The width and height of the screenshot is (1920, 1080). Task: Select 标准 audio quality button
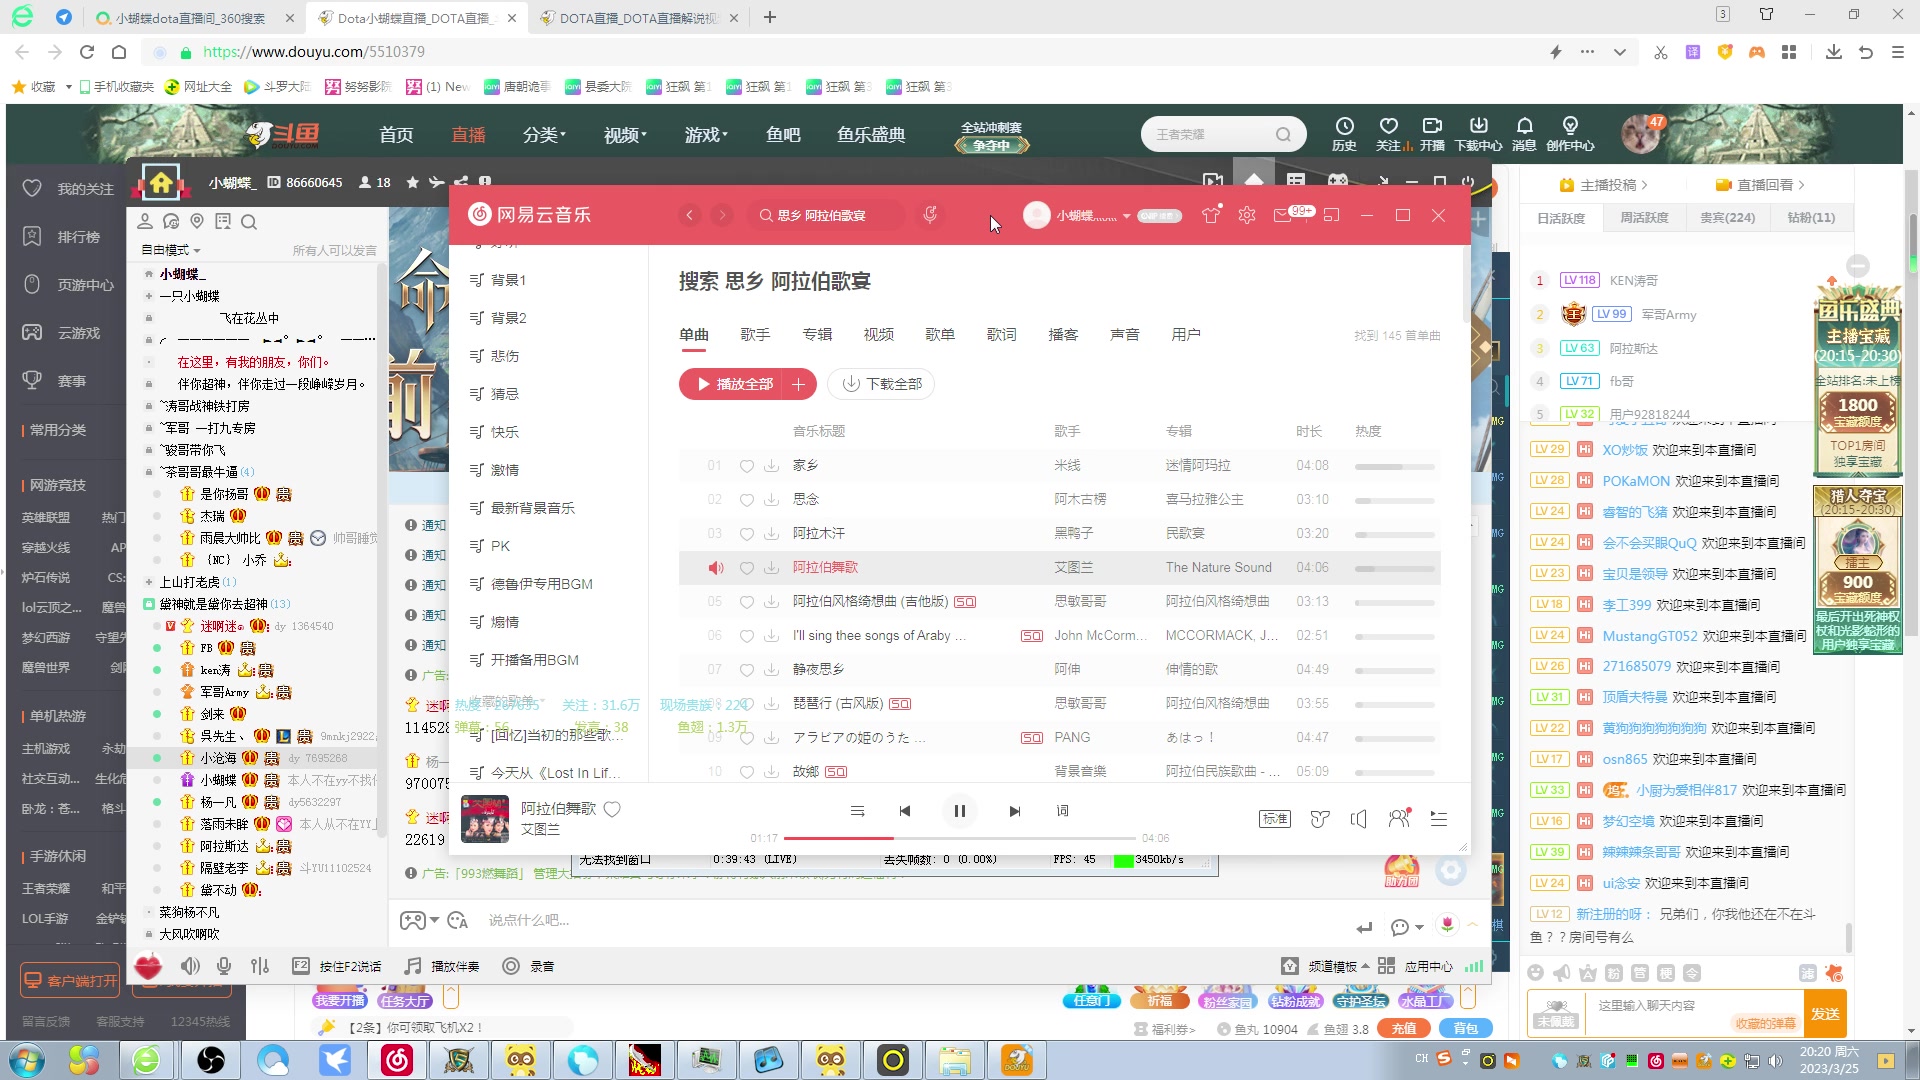[x=1275, y=819]
